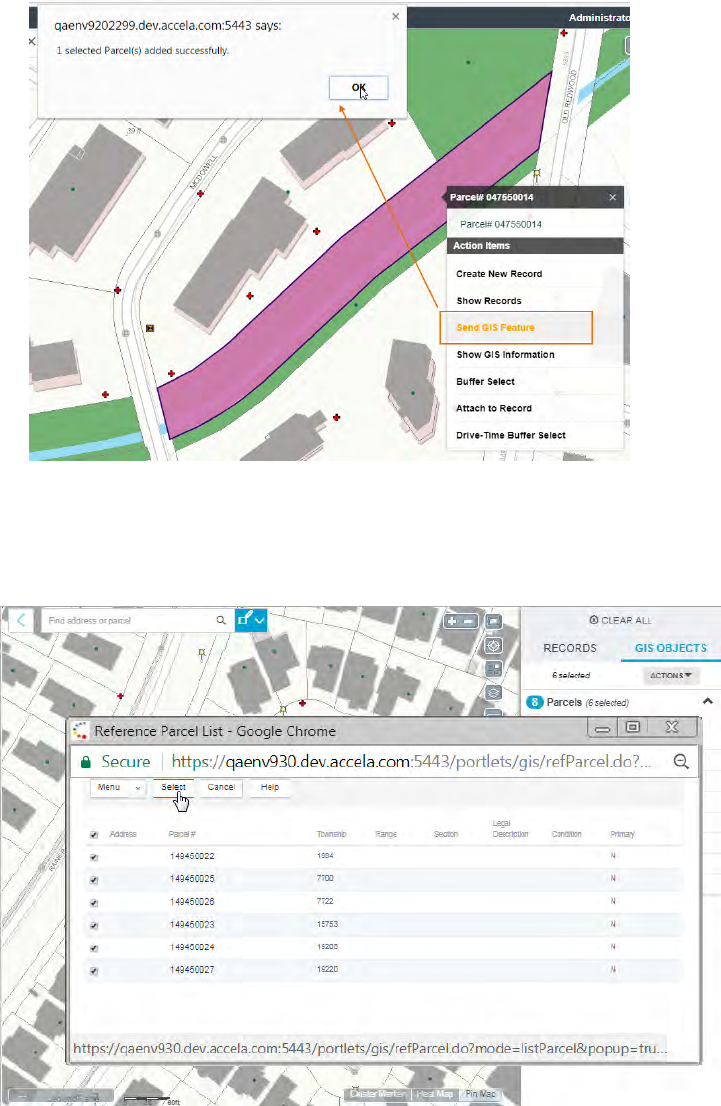Image resolution: width=721 pixels, height=1106 pixels.
Task: Toggle checkbox for parcel 149450027
Action: tap(94, 971)
